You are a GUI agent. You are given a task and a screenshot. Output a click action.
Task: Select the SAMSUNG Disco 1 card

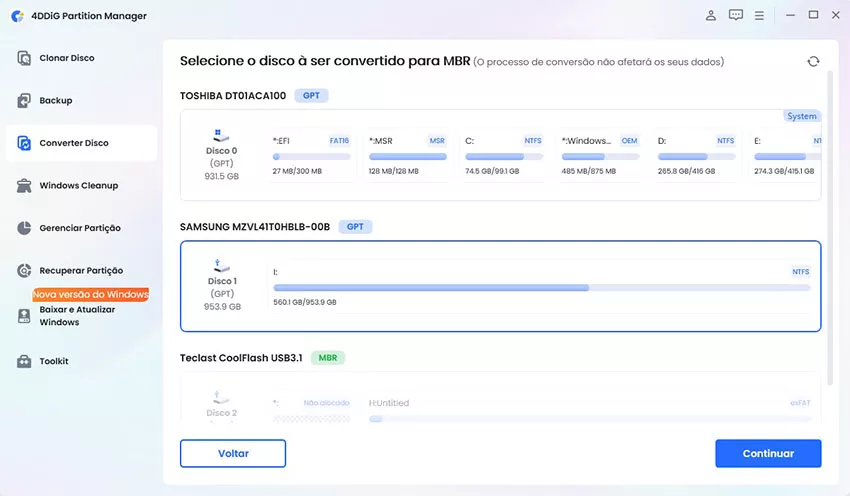coord(500,286)
